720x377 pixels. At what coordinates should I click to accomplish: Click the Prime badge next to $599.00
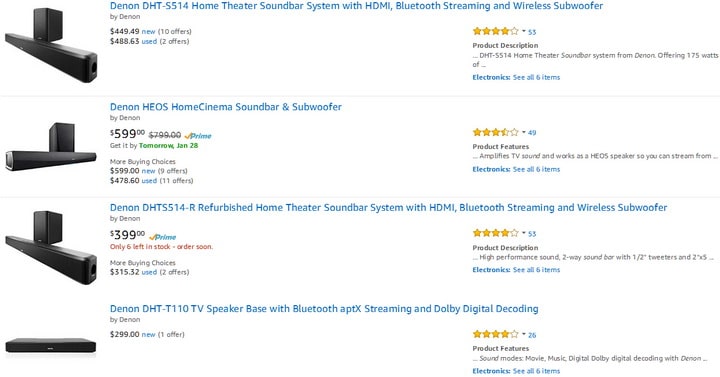click(x=198, y=136)
